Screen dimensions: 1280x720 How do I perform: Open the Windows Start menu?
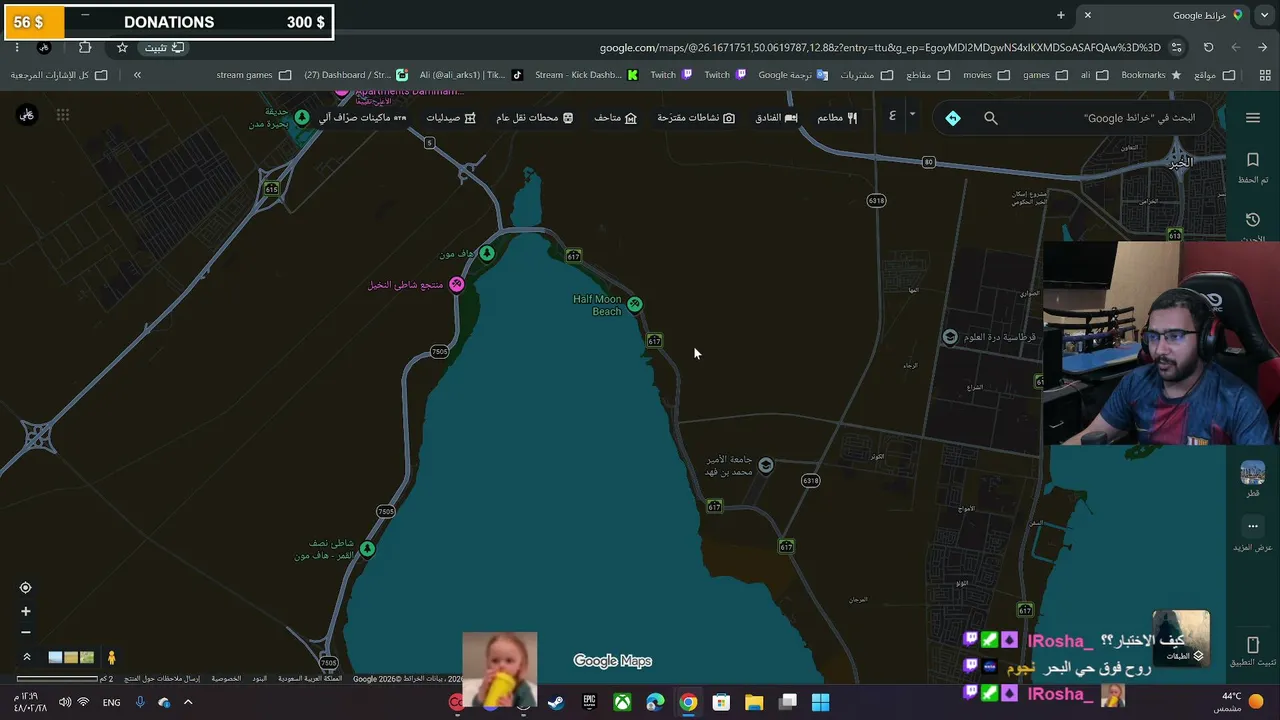[x=820, y=702]
